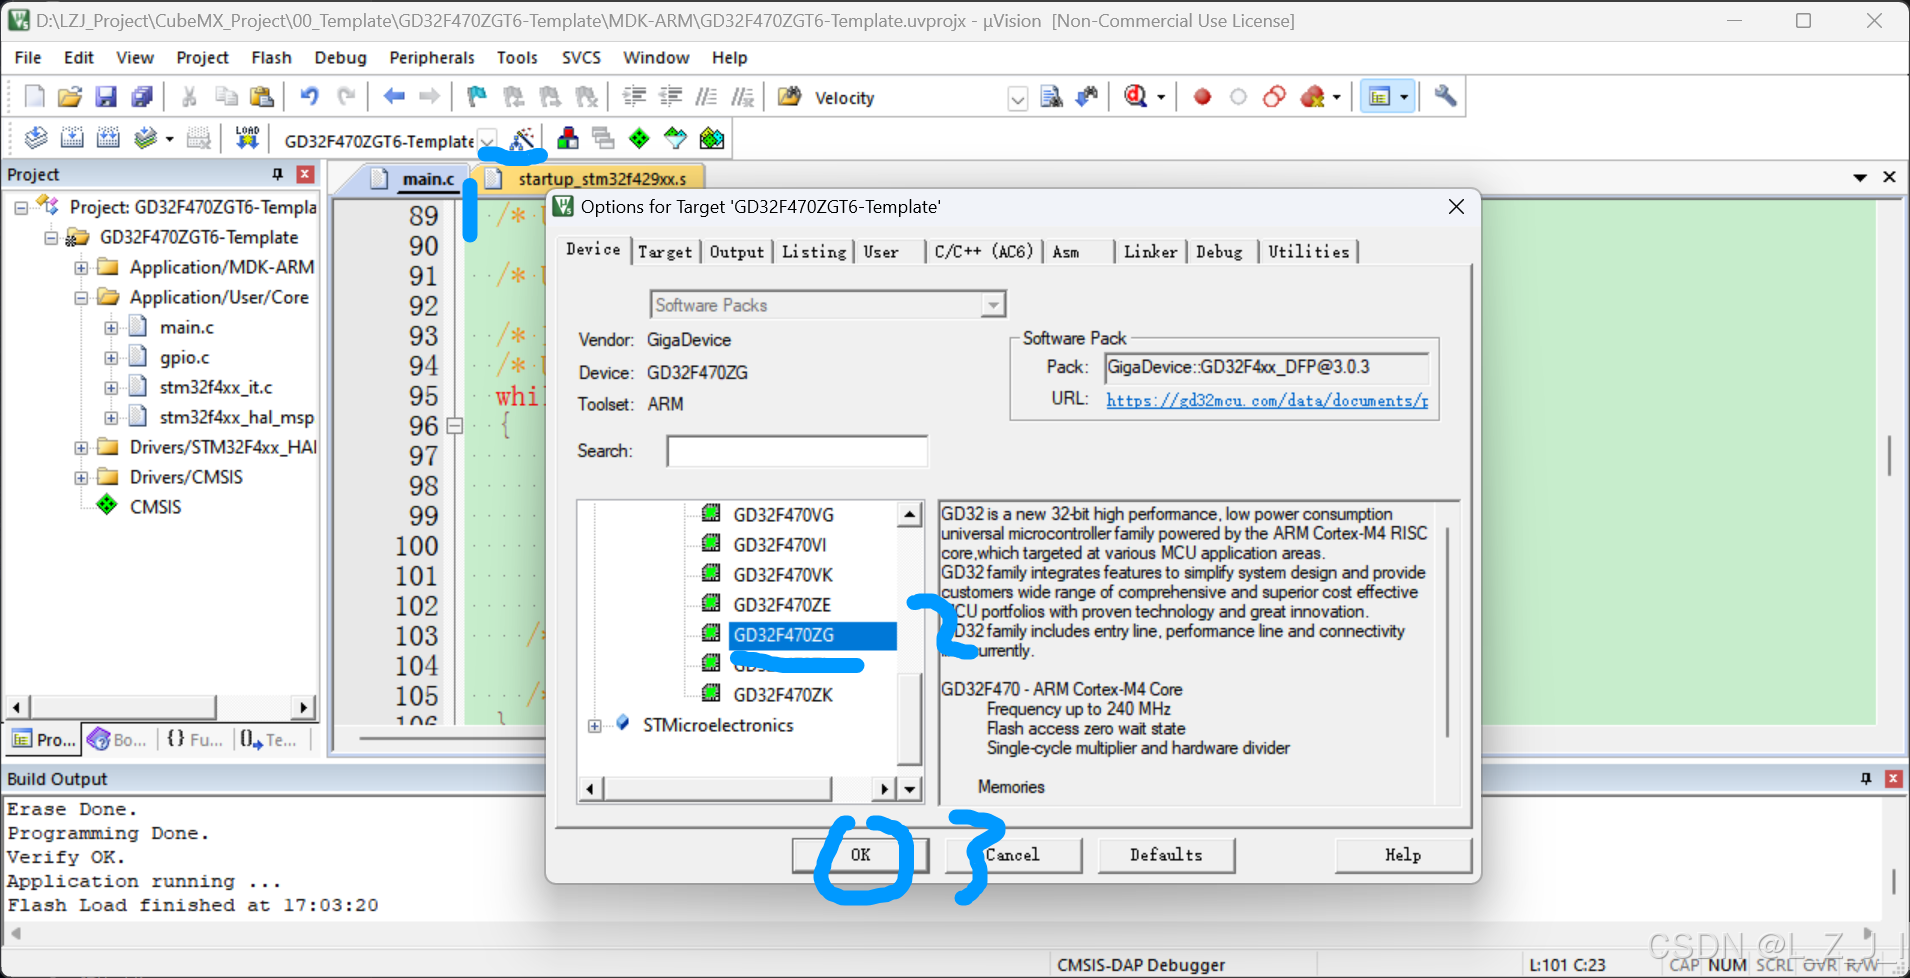Viewport: 1910px width, 978px height.
Task: Select device GD32F470VG in the list
Action: pos(783,515)
